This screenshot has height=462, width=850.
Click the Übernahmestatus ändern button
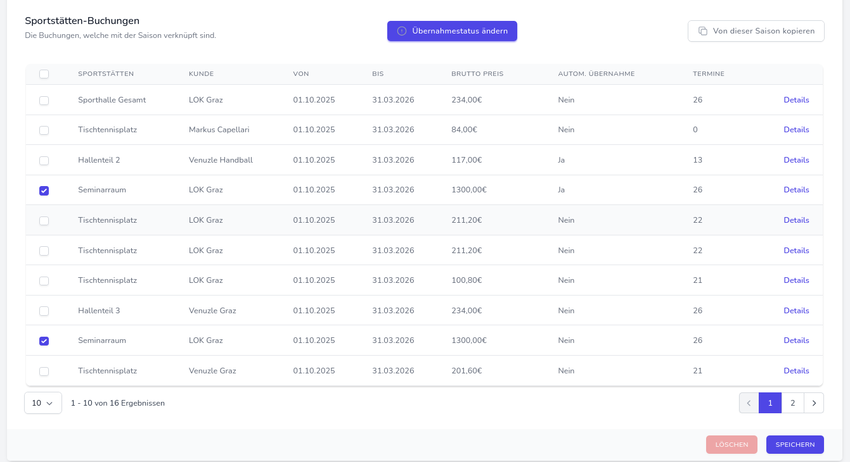[x=452, y=31]
